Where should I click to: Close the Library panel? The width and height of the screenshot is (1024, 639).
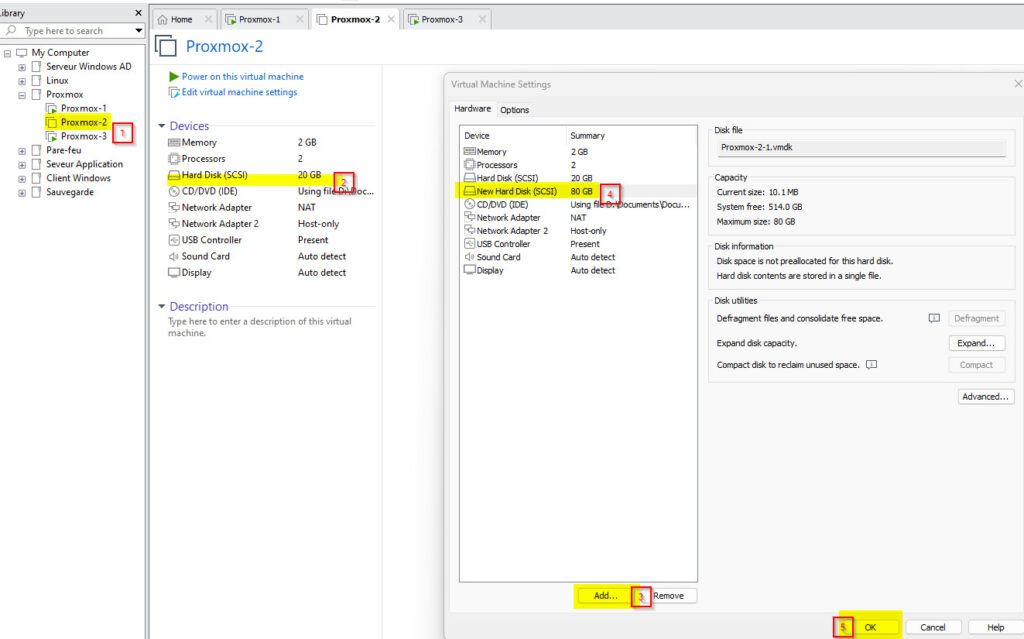pos(138,13)
